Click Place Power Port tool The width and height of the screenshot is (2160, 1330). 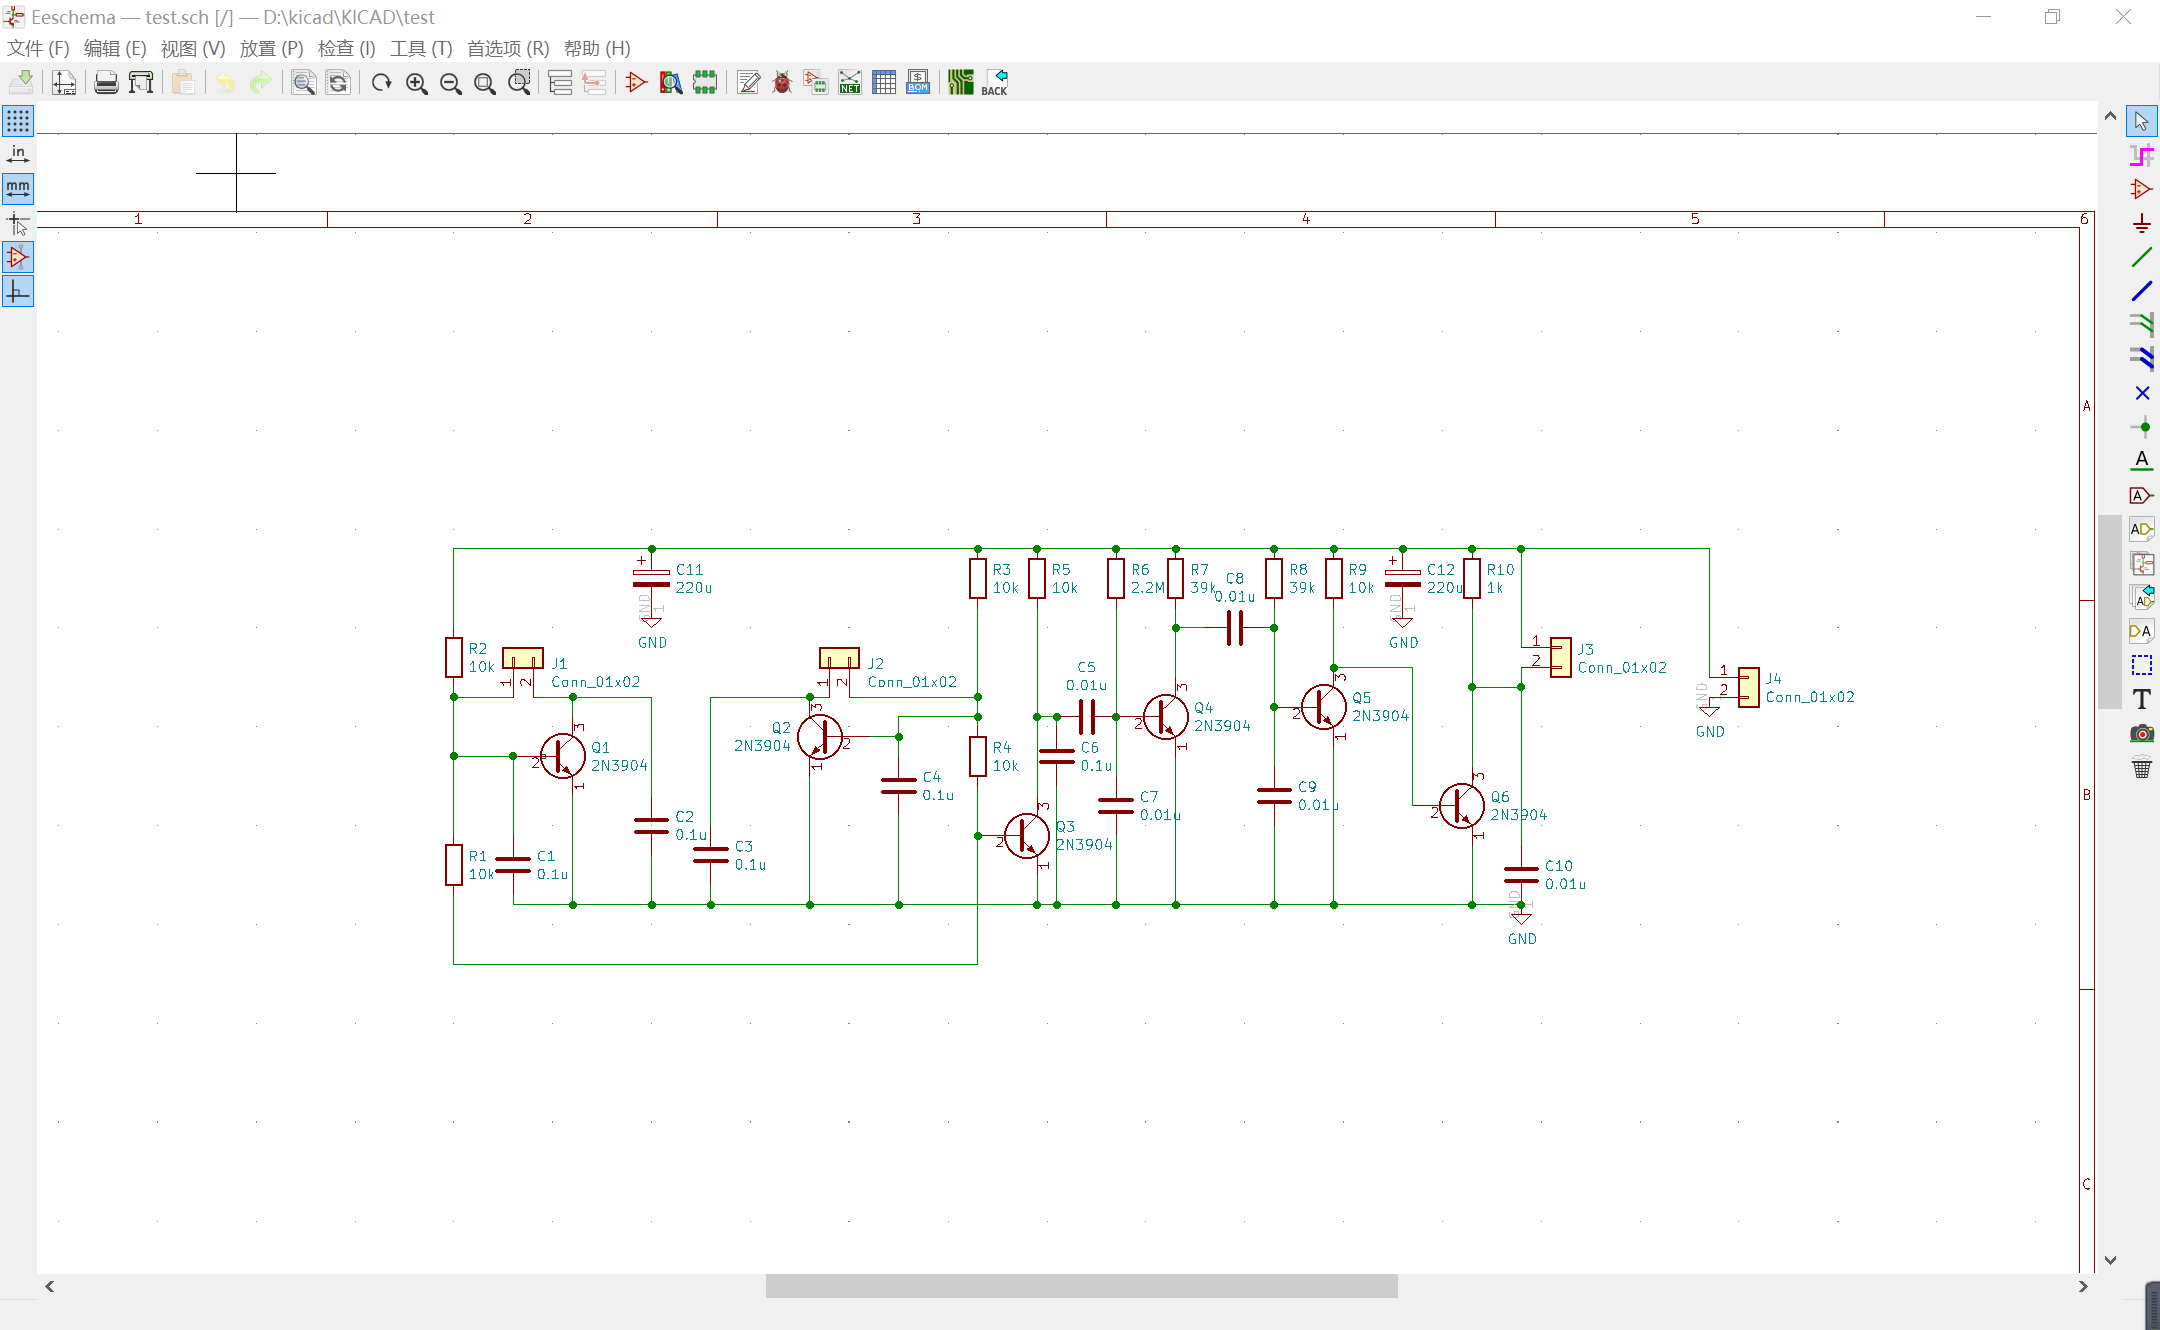(x=2141, y=223)
